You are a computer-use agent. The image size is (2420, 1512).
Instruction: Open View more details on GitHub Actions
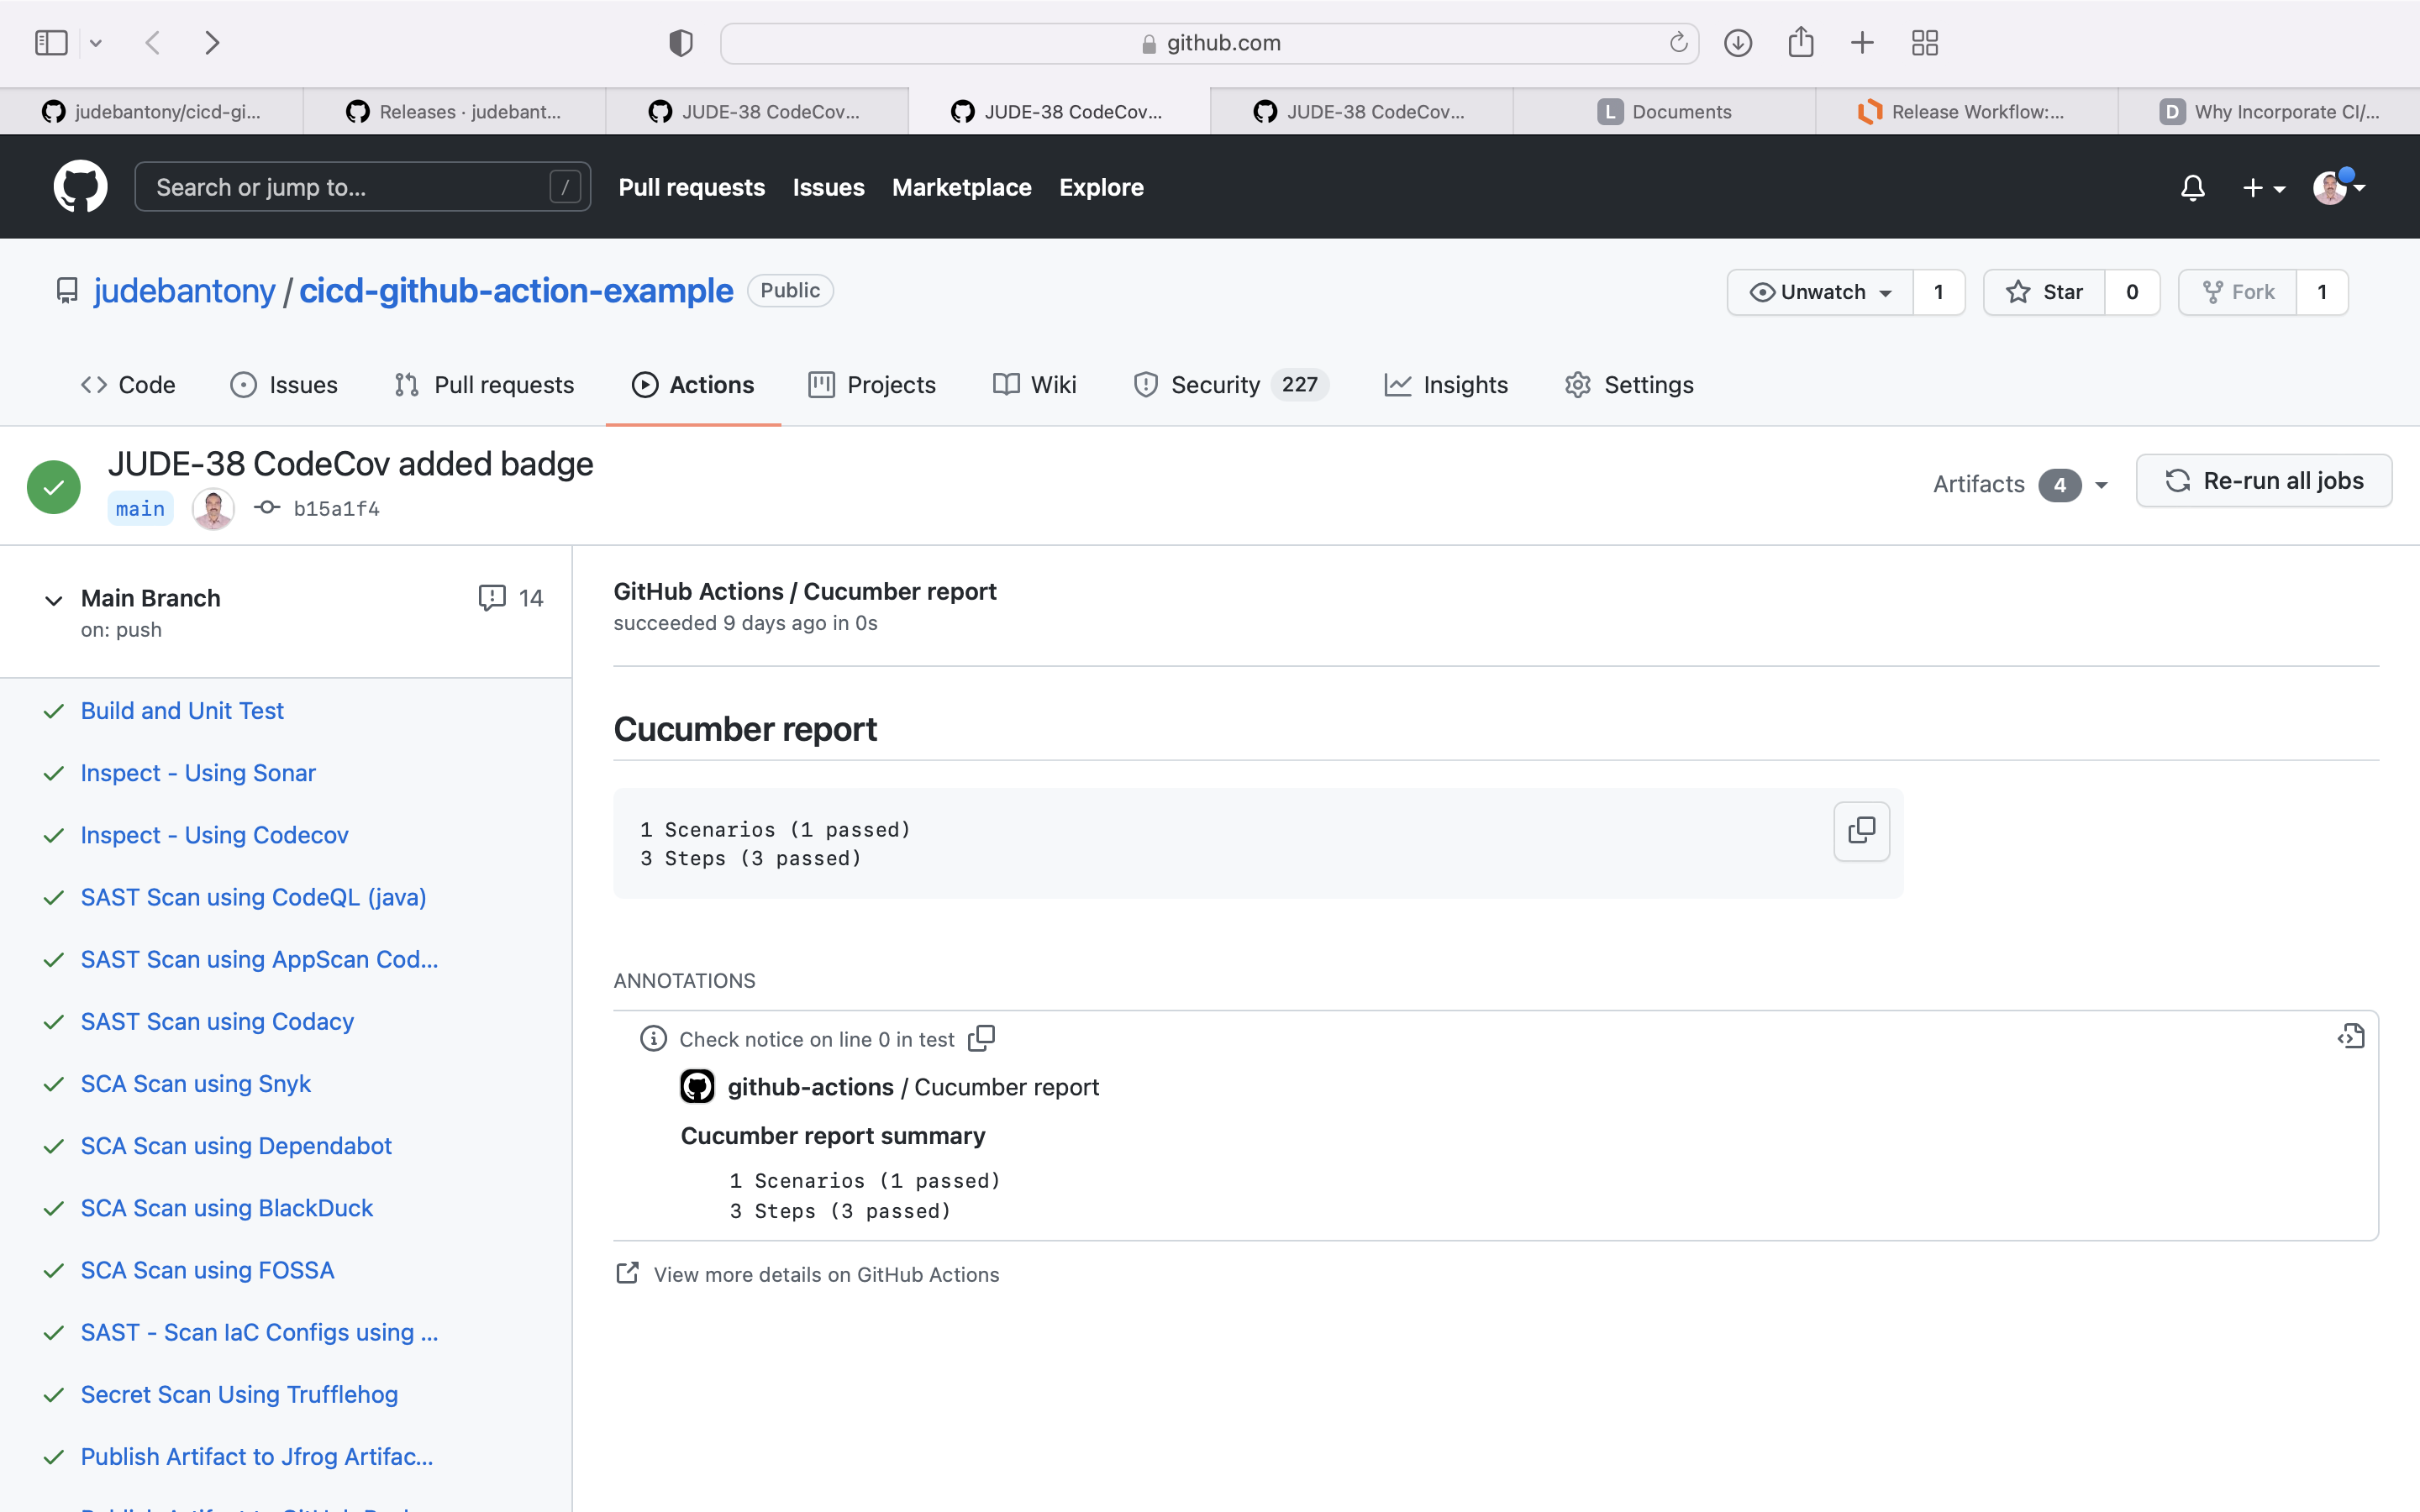pyautogui.click(x=825, y=1274)
